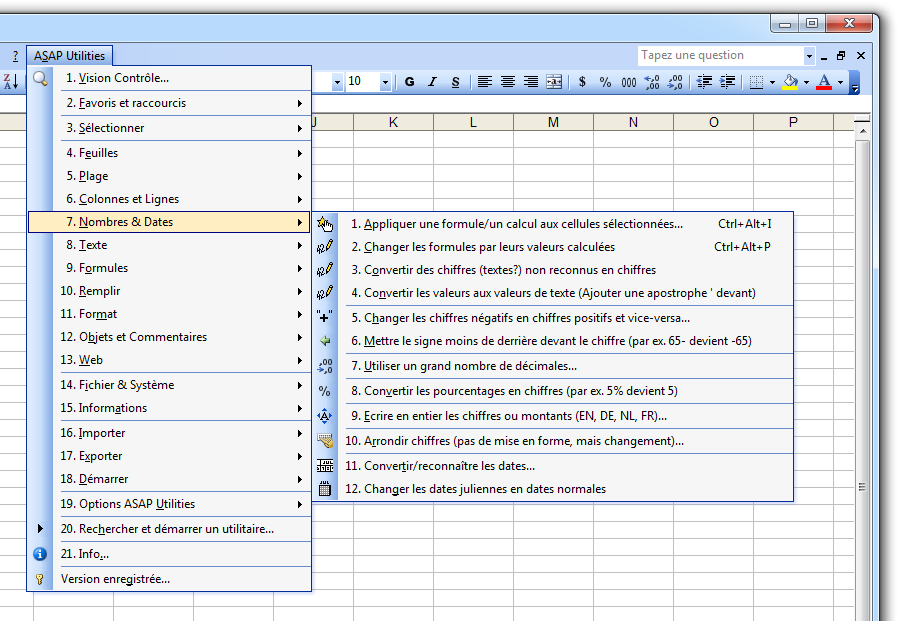Click the ASAP Utilities menu tab
This screenshot has height=621, width=900.
pyautogui.click(x=69, y=55)
